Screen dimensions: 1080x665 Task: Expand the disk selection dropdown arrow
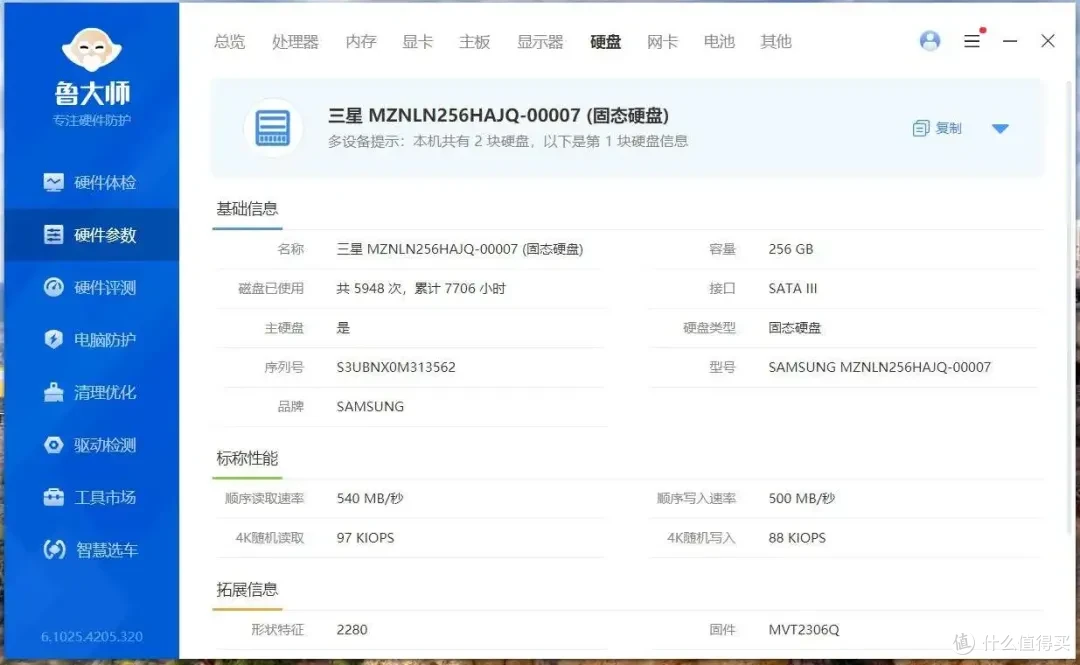tap(1000, 129)
